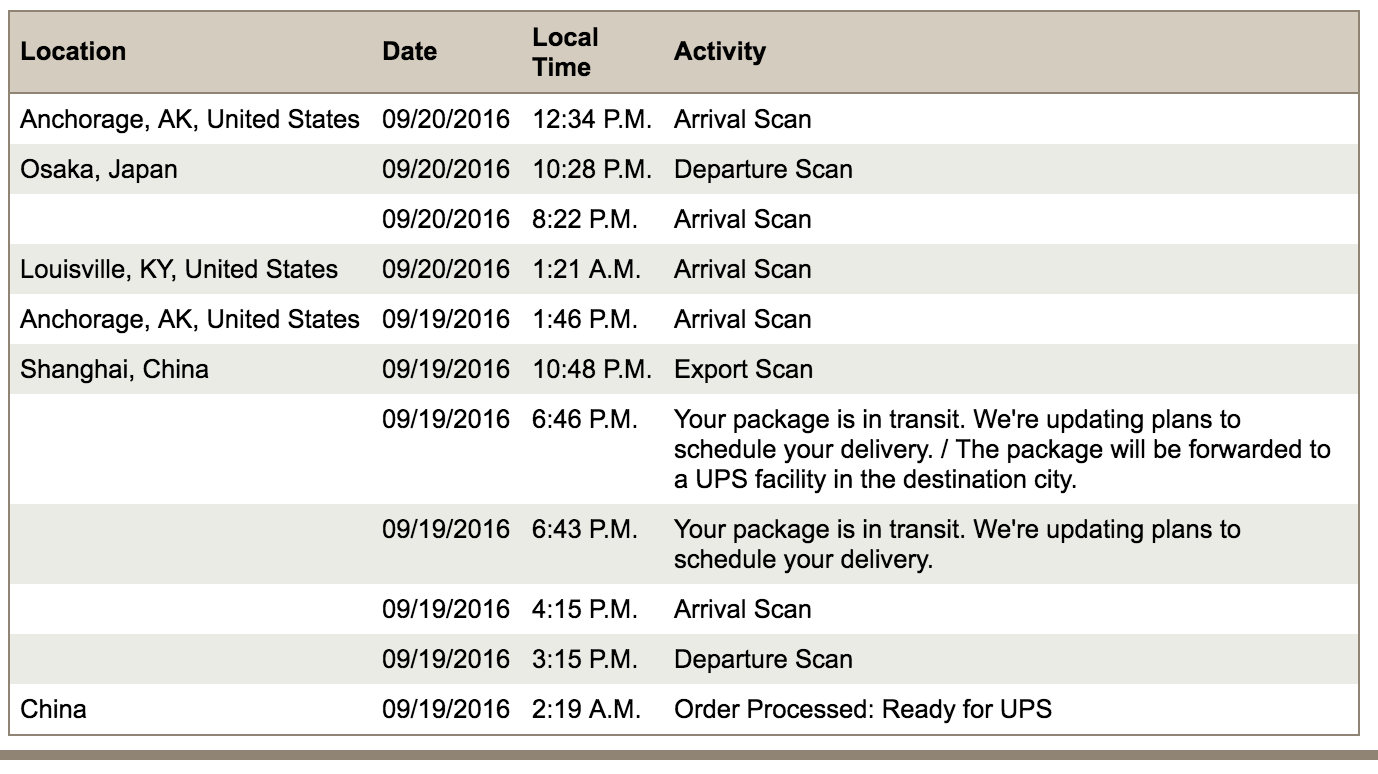
Task: Click the Location column header
Action: (74, 52)
